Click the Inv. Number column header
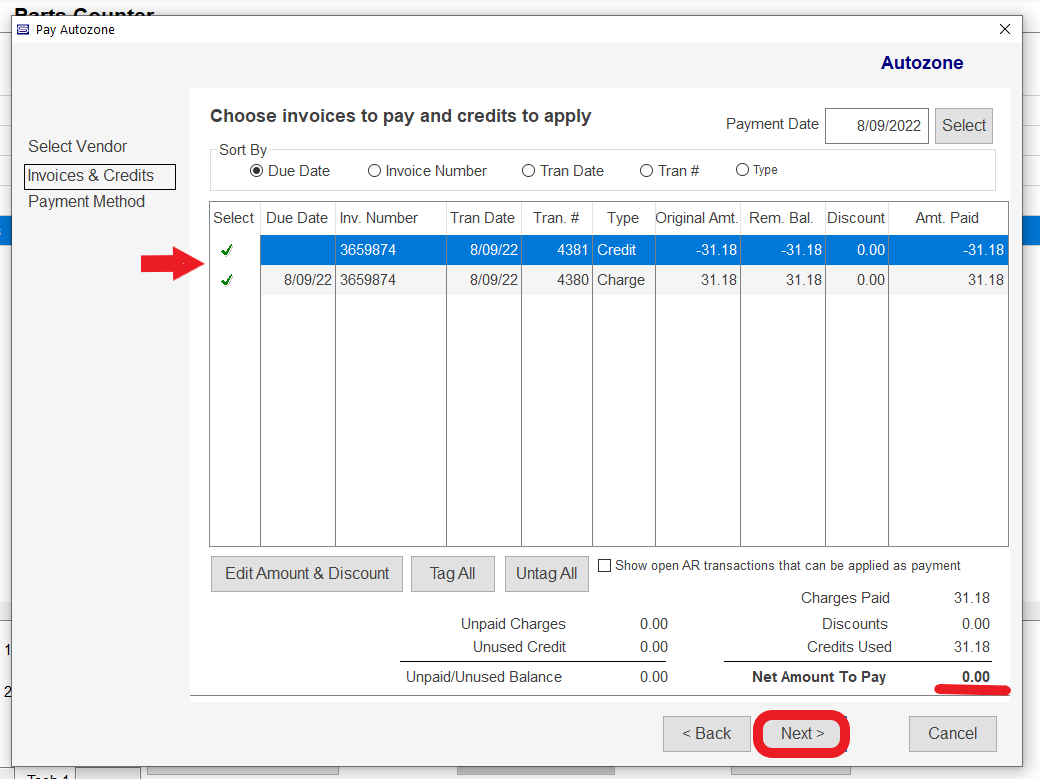Viewport: 1040px width, 779px height. [x=391, y=218]
